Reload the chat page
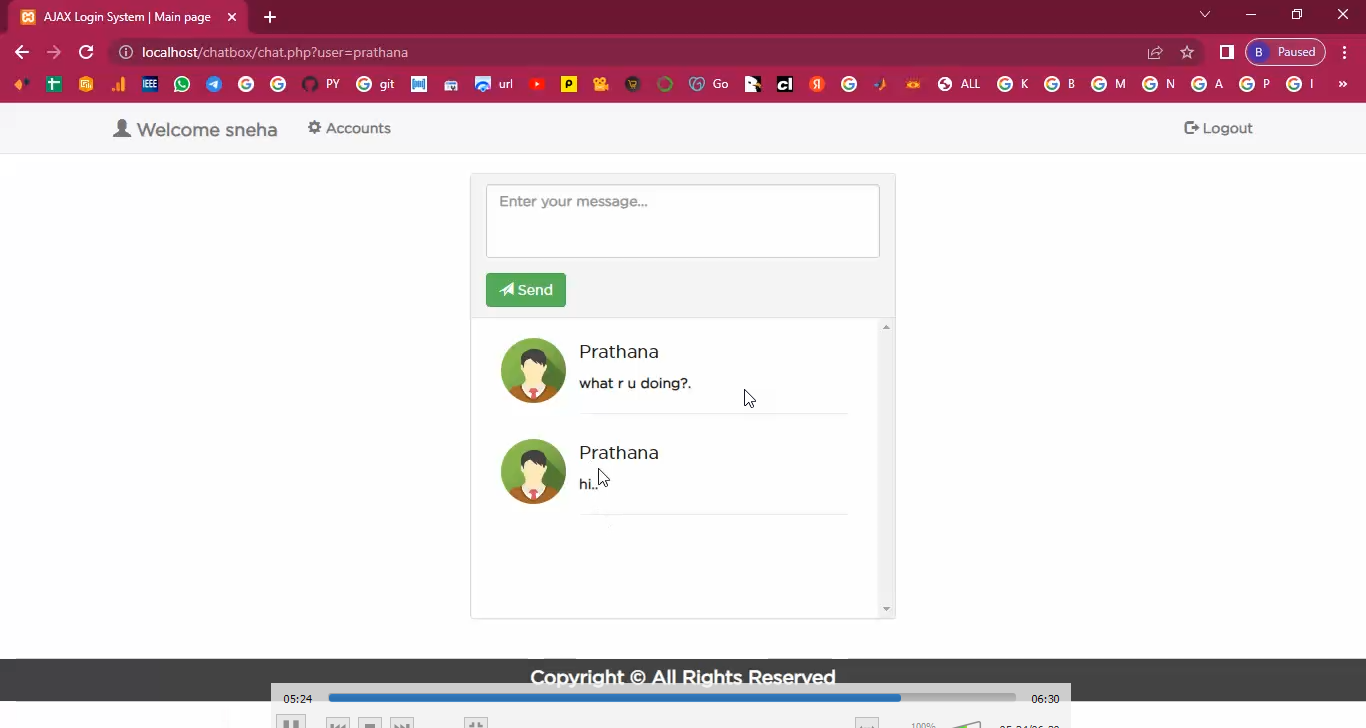The width and height of the screenshot is (1366, 728). click(x=86, y=52)
